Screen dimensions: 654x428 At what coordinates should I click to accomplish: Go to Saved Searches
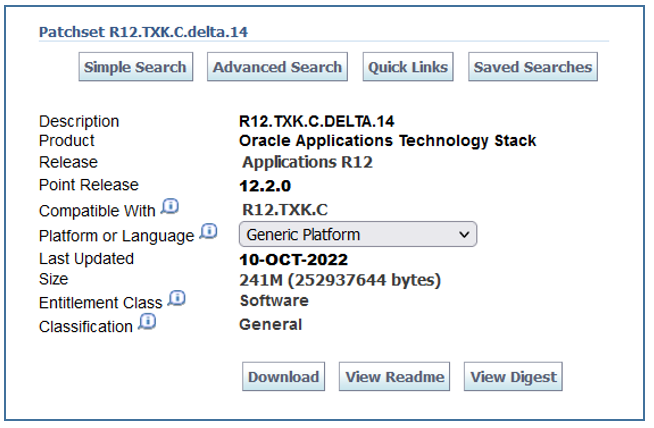(x=533, y=67)
